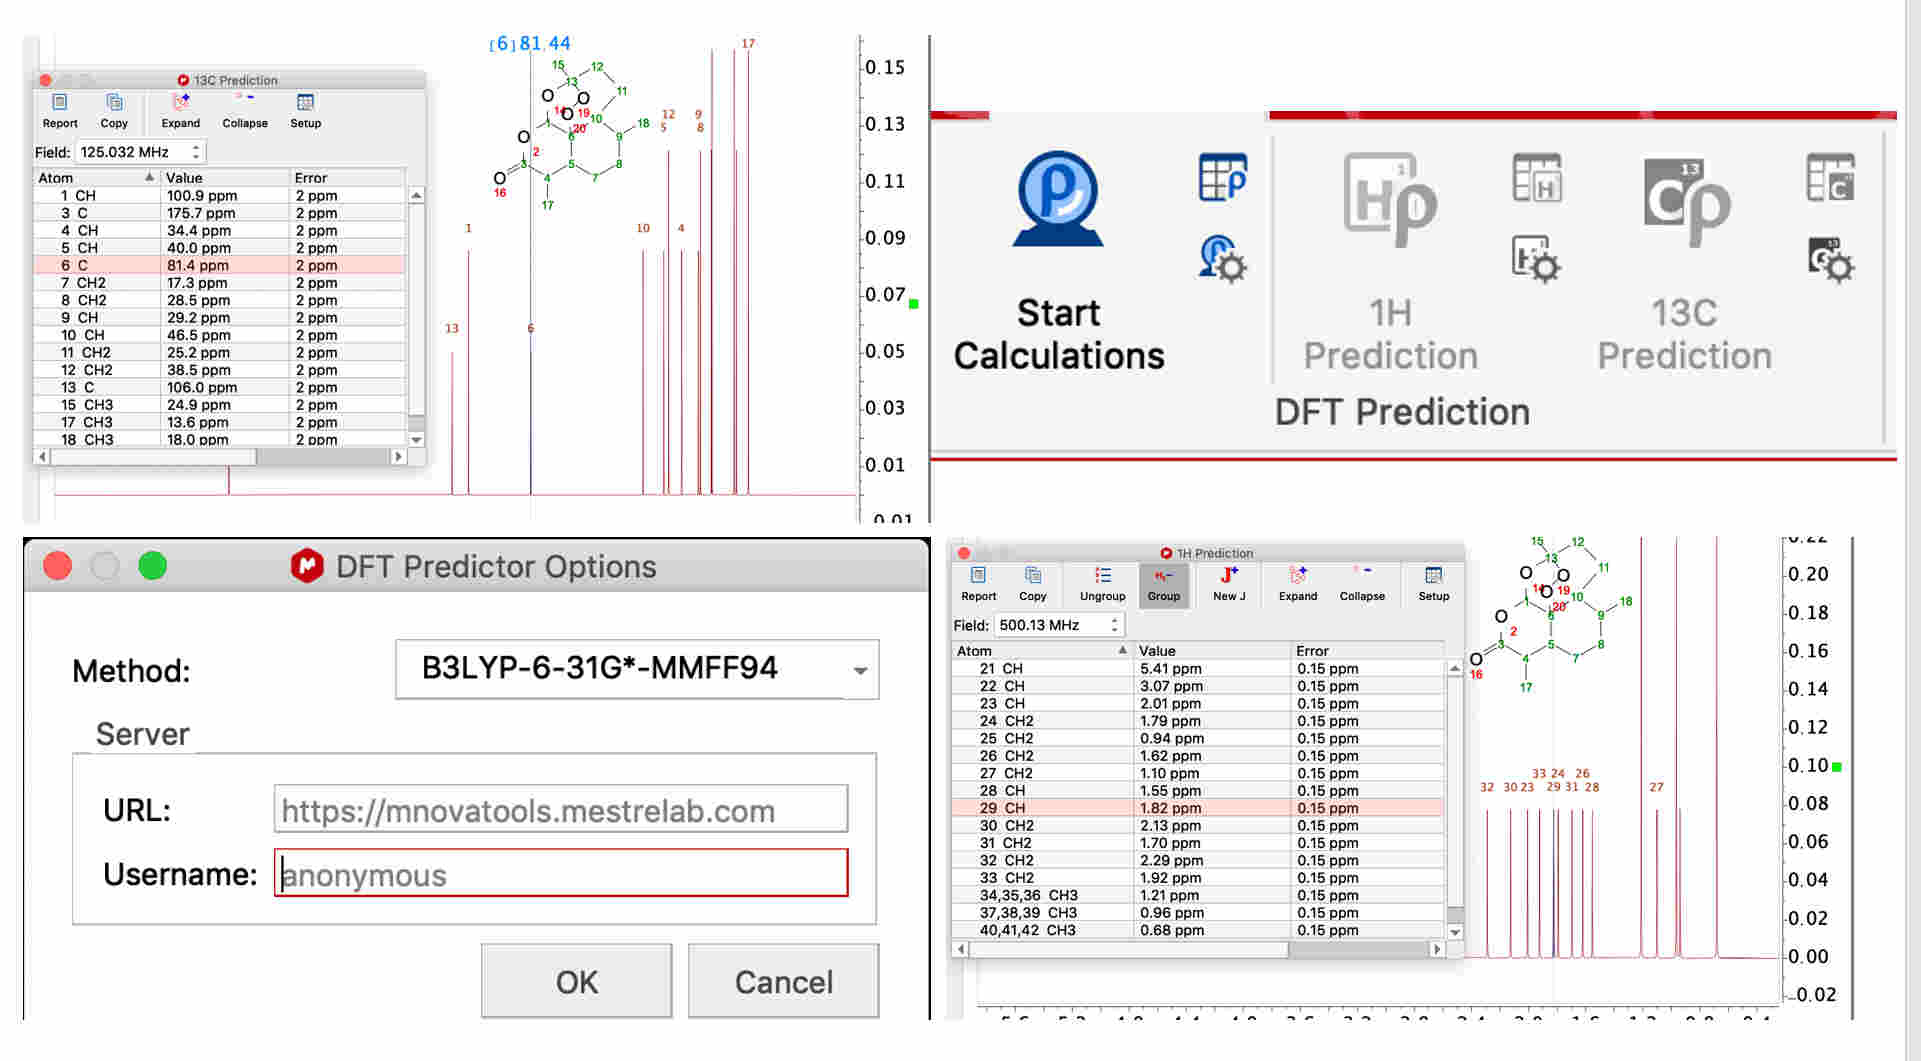
Task: Toggle the Group button in 1H Prediction
Action: tap(1163, 583)
